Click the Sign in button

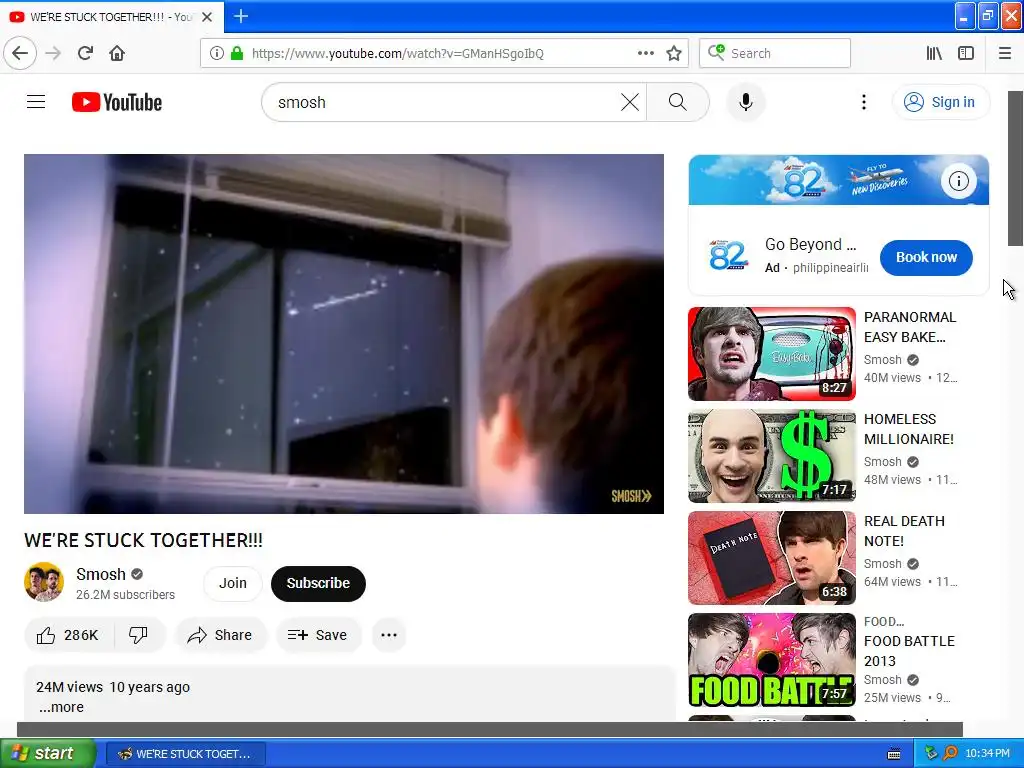click(x=940, y=102)
